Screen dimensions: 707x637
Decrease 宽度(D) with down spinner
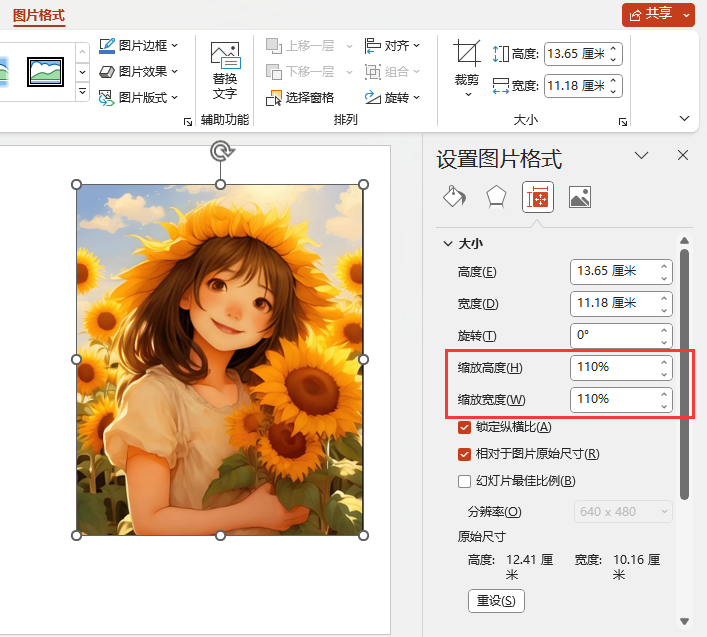[664, 310]
